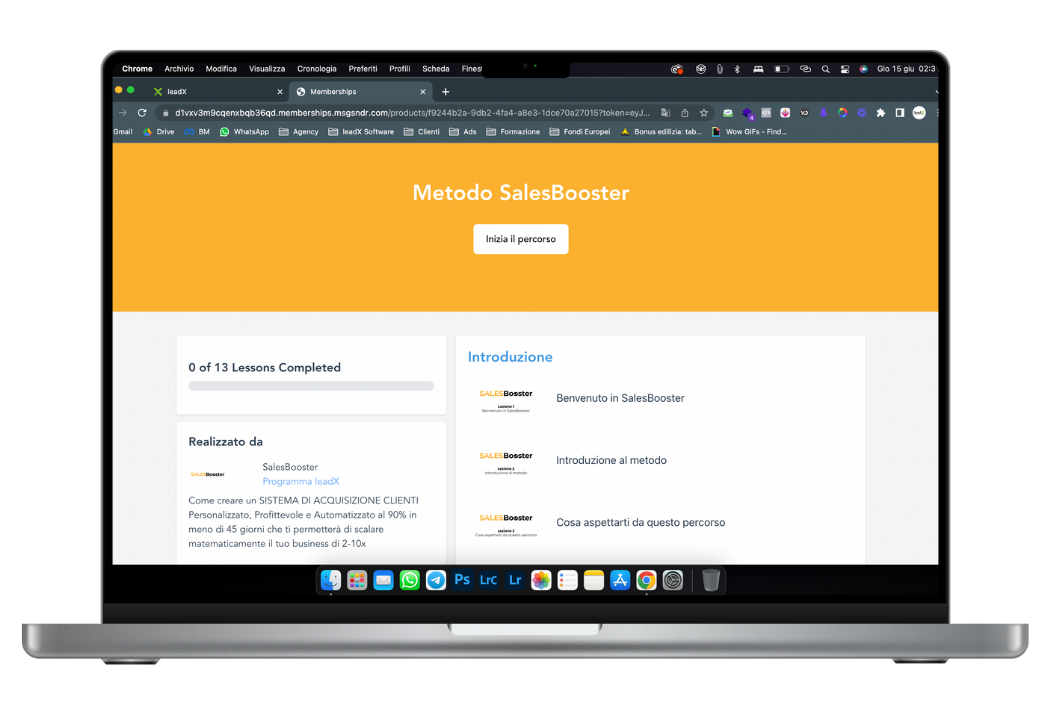
Task: Open the Trash in the dock
Action: (x=710, y=580)
